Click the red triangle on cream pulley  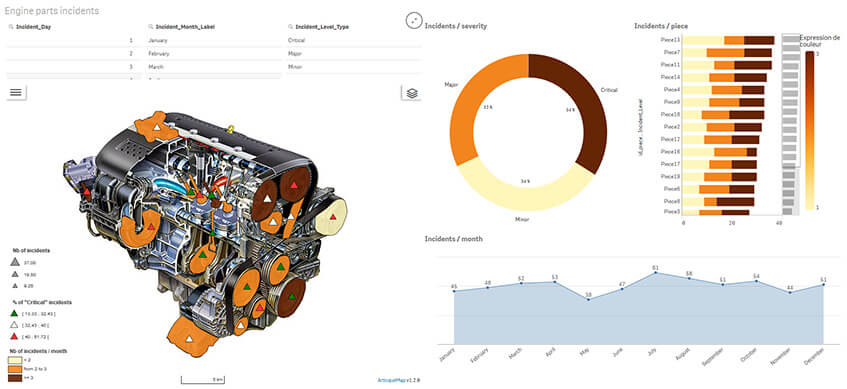(333, 217)
